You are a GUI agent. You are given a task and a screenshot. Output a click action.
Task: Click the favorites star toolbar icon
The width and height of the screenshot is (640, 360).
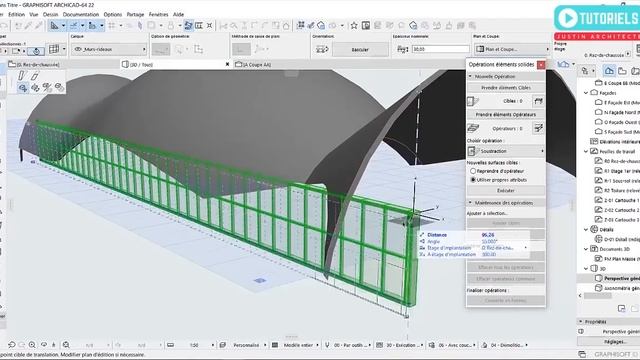[354, 26]
